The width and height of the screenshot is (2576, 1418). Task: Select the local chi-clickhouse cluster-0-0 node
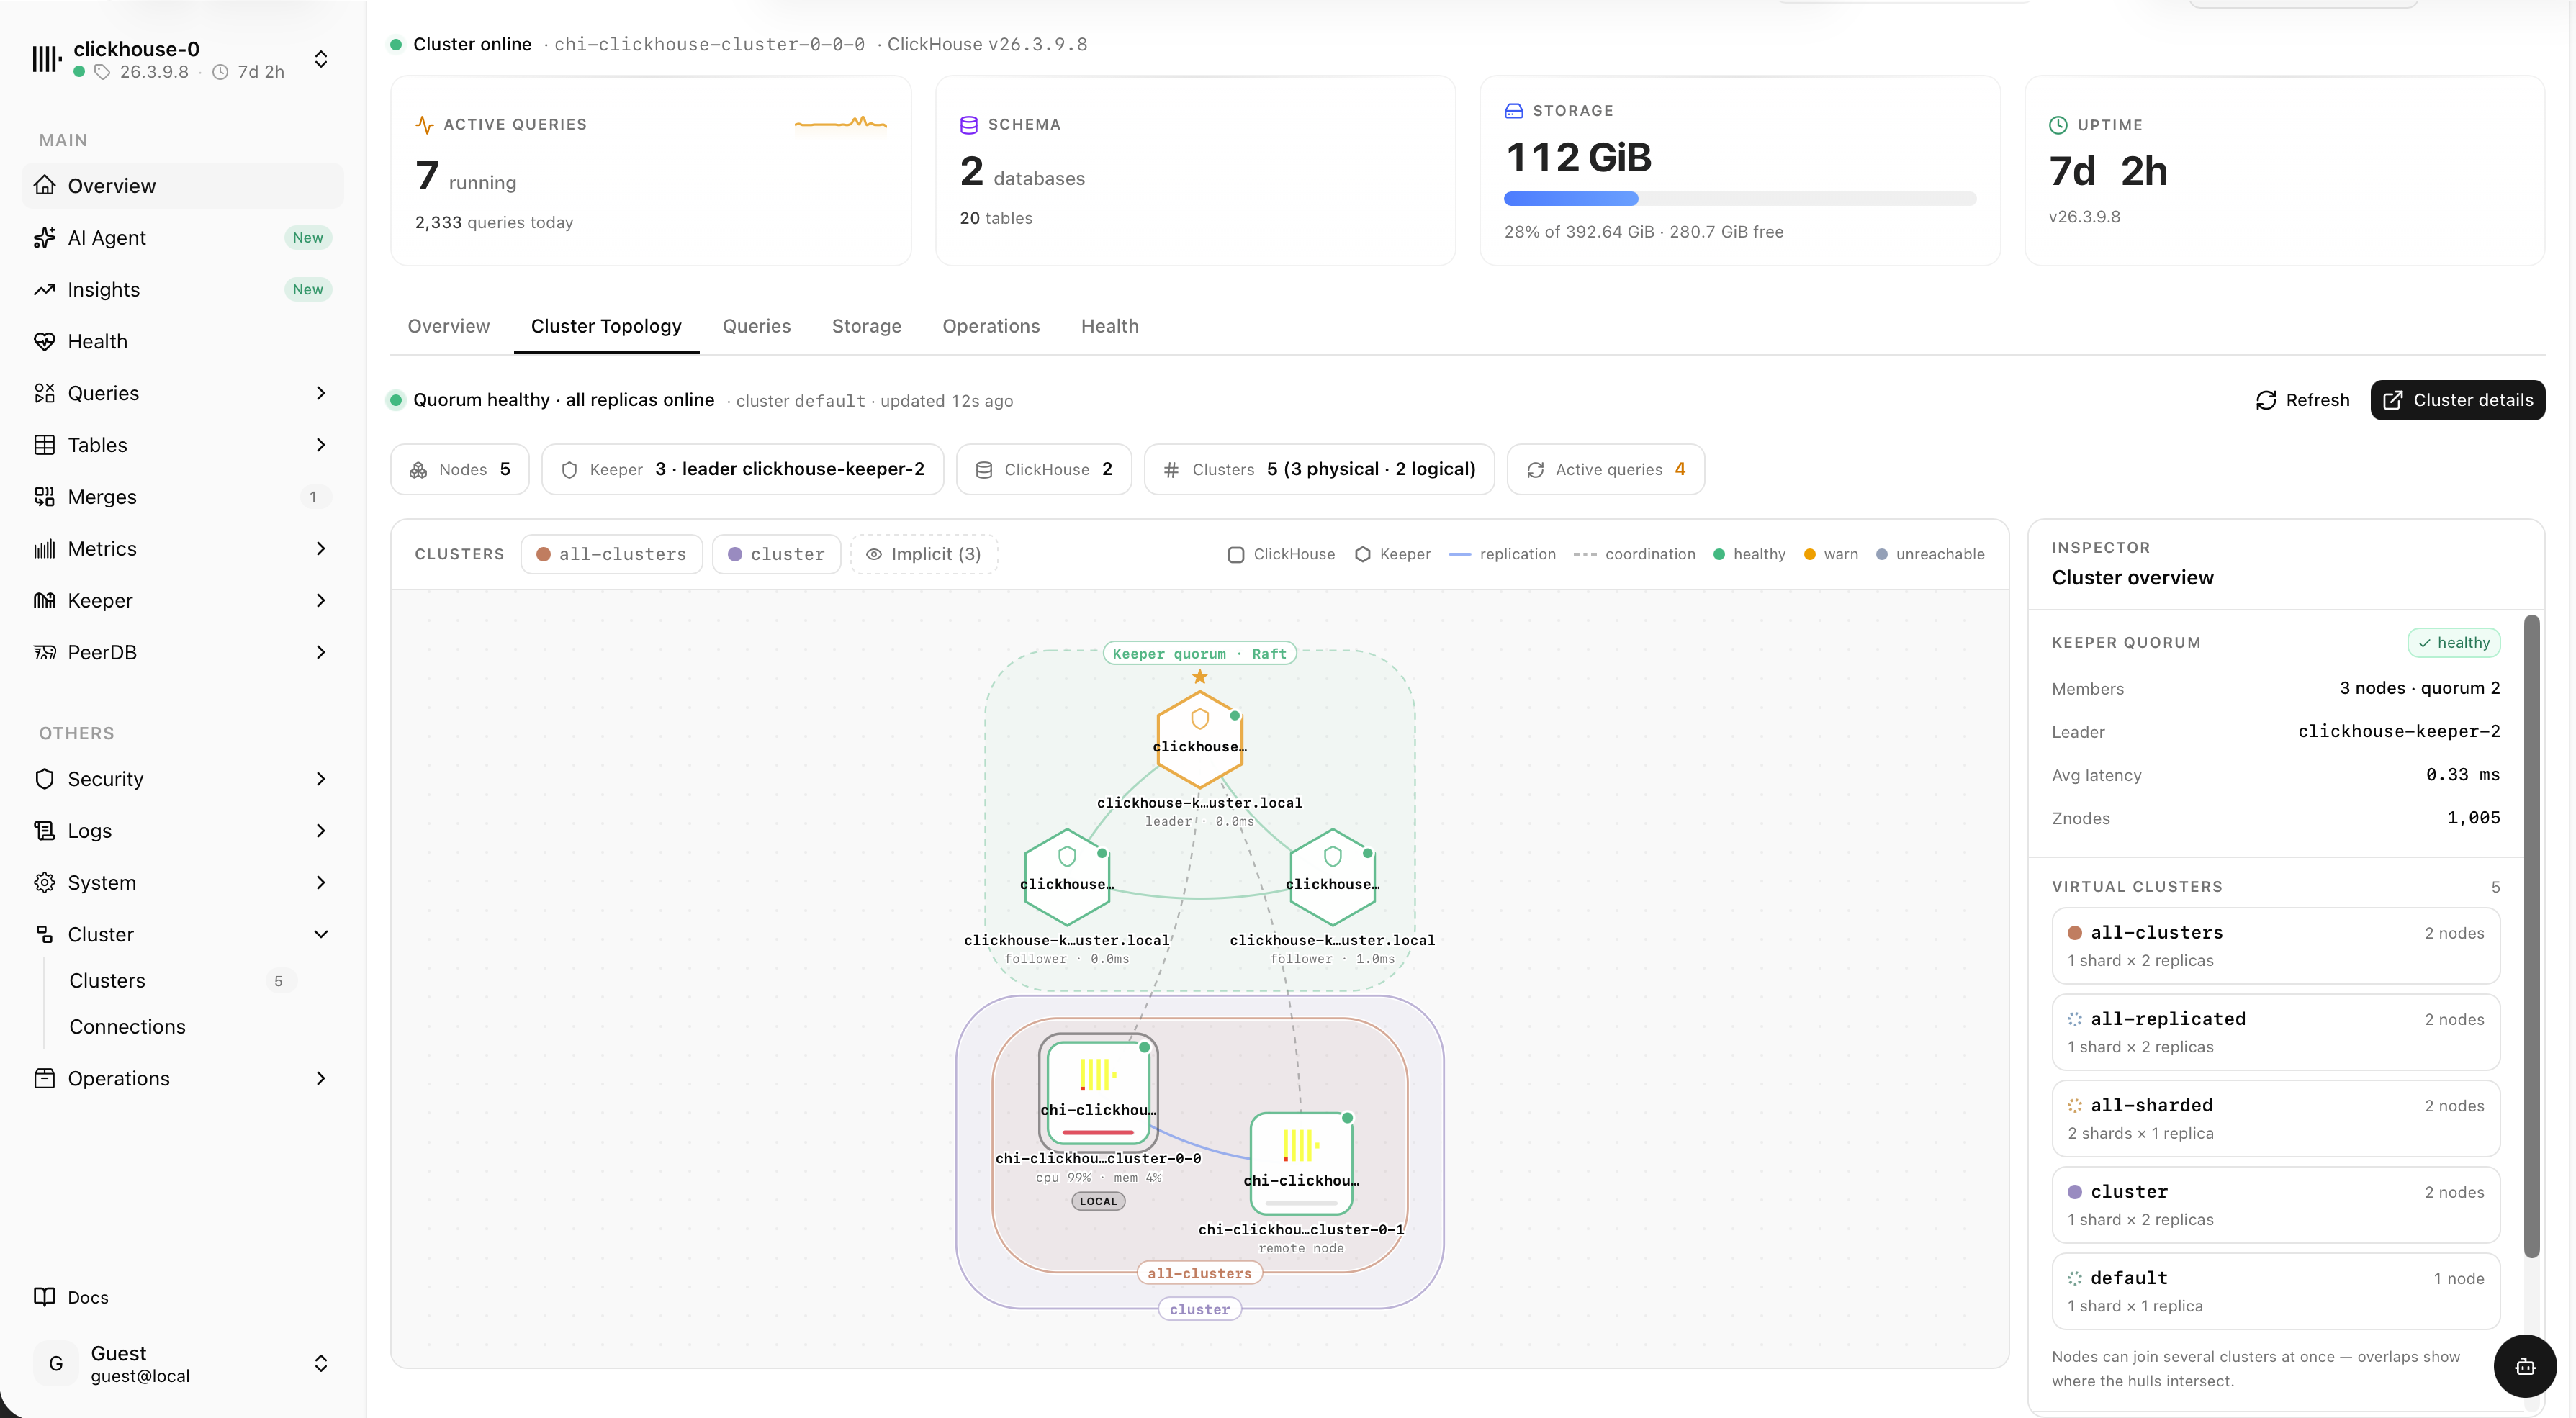click(1098, 1092)
